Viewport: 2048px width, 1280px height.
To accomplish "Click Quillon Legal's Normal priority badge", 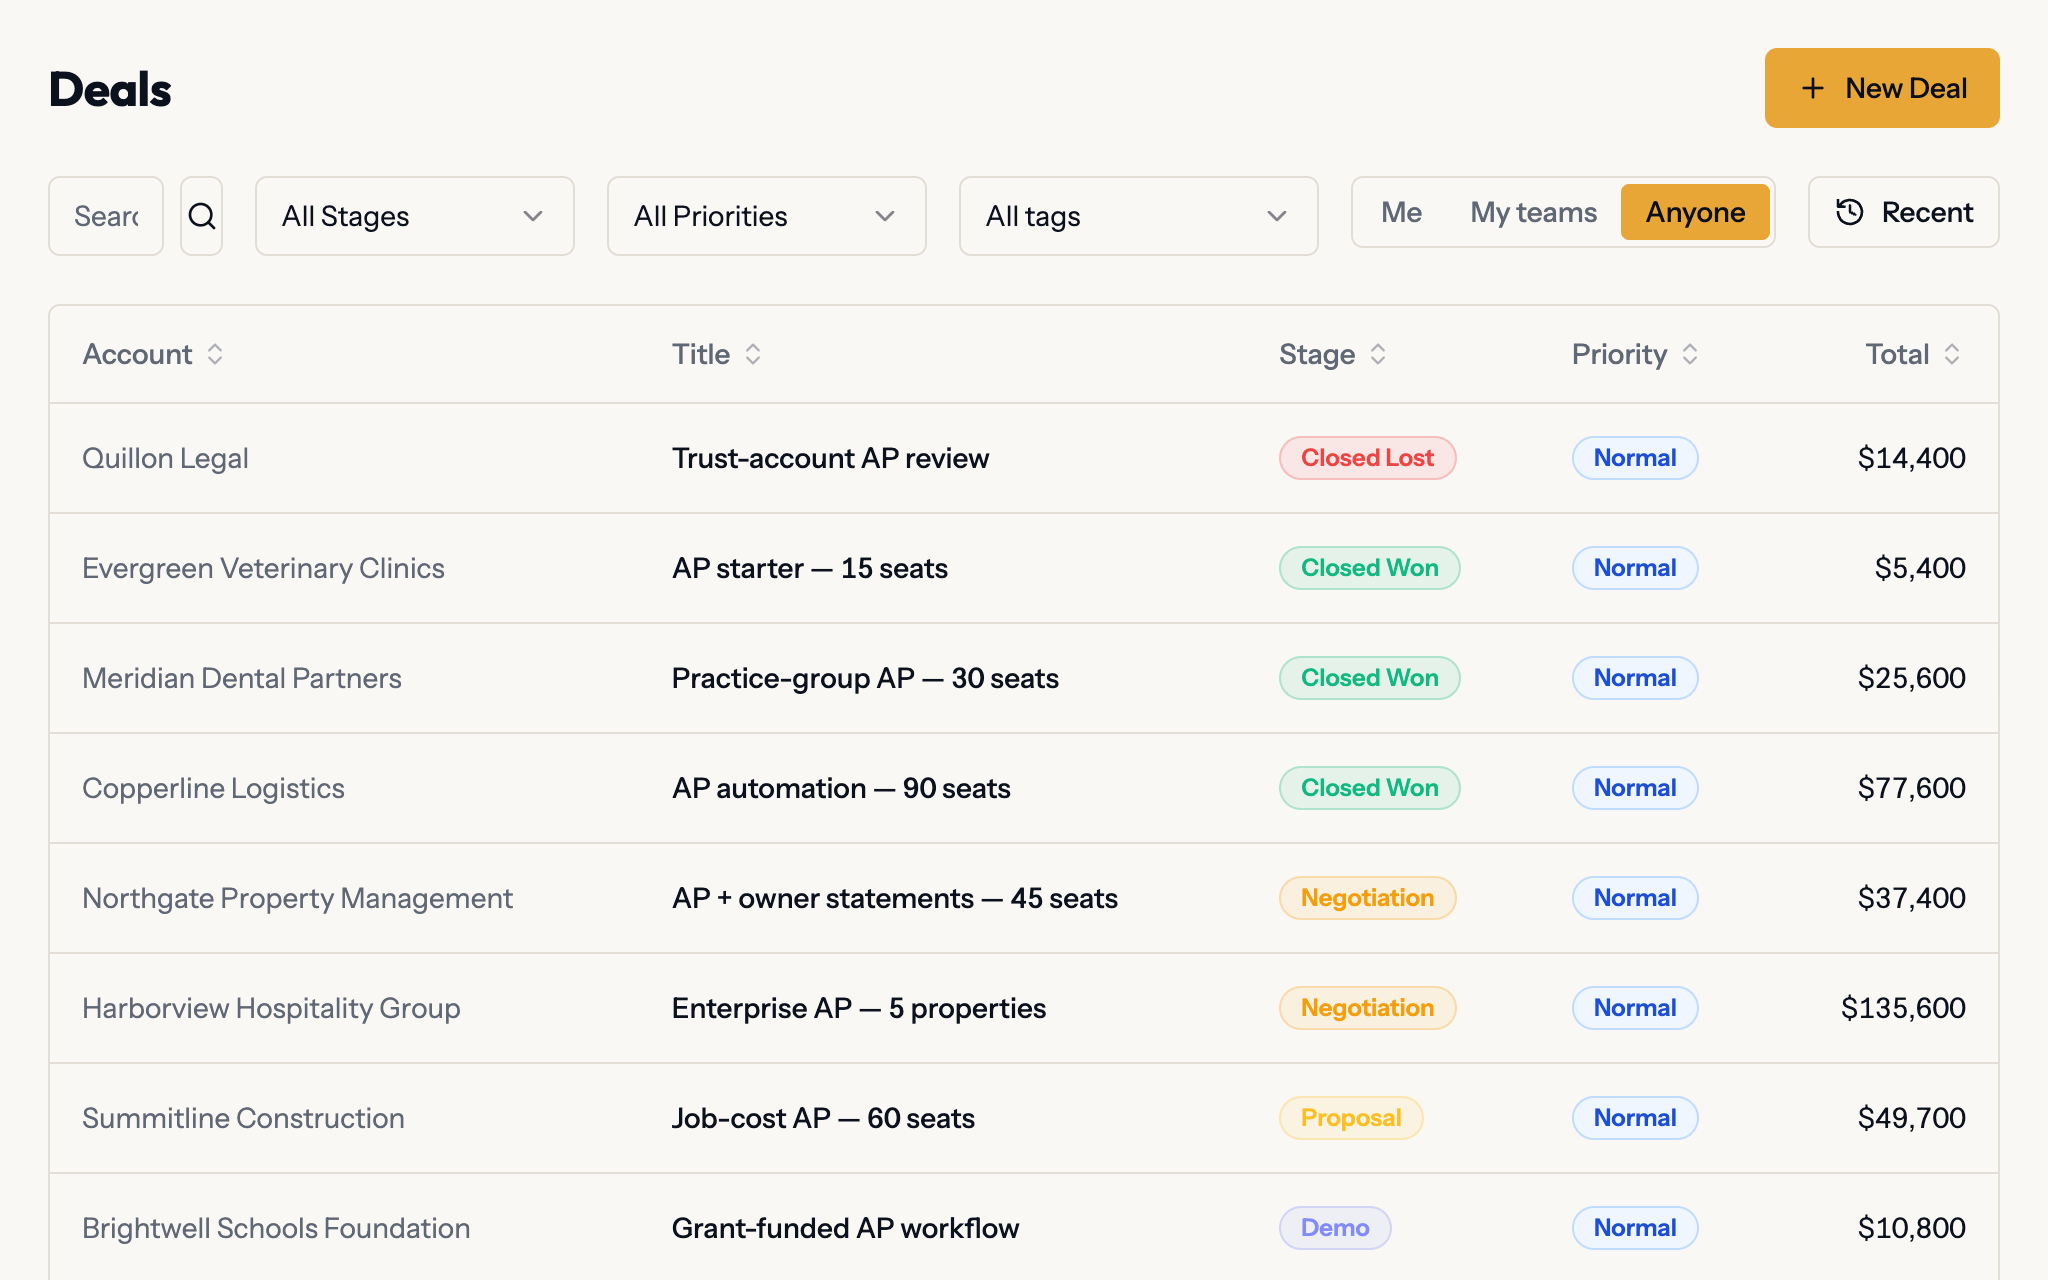I will tap(1635, 458).
